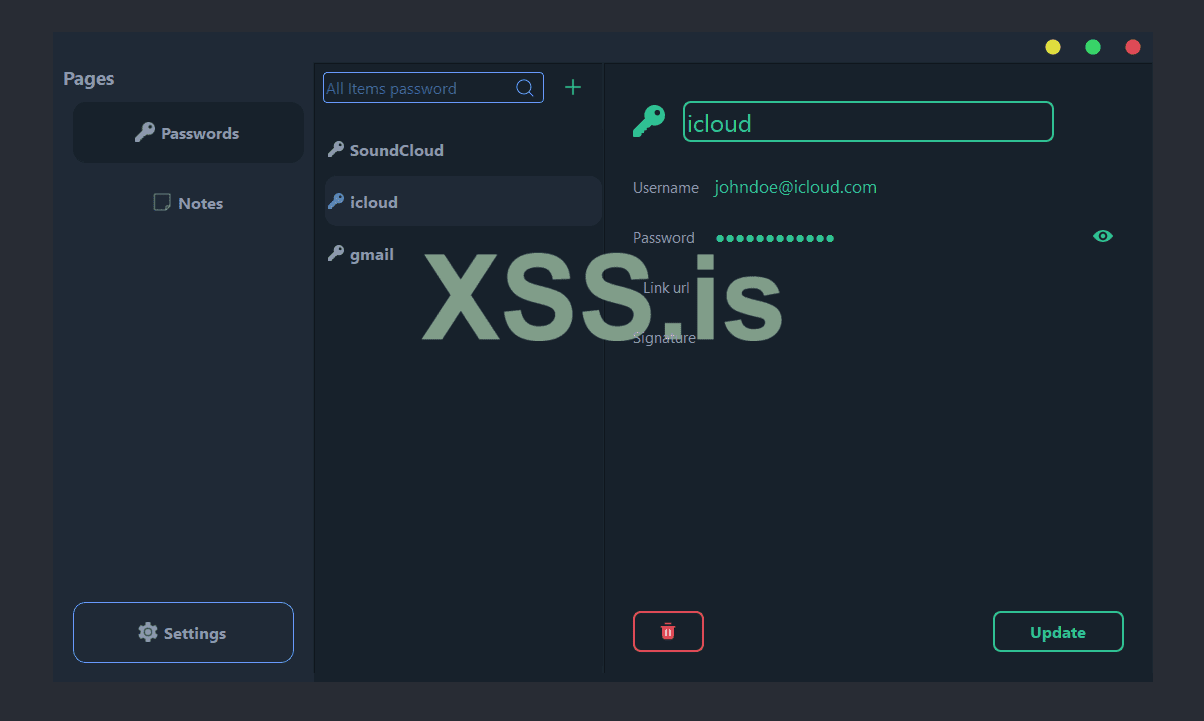
Task: Click the notes icon beside the Notes label
Action: [x=161, y=202]
